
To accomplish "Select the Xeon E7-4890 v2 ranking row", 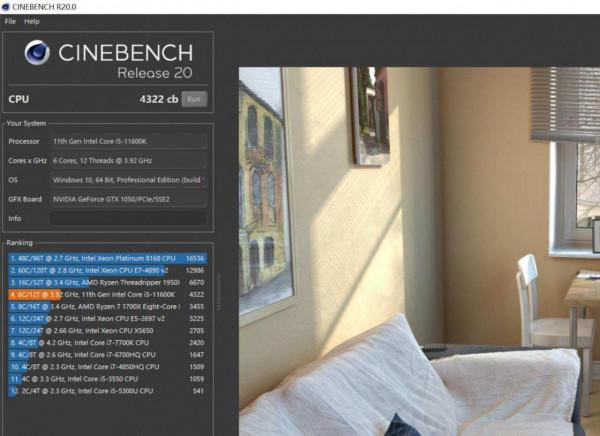I will pos(108,270).
